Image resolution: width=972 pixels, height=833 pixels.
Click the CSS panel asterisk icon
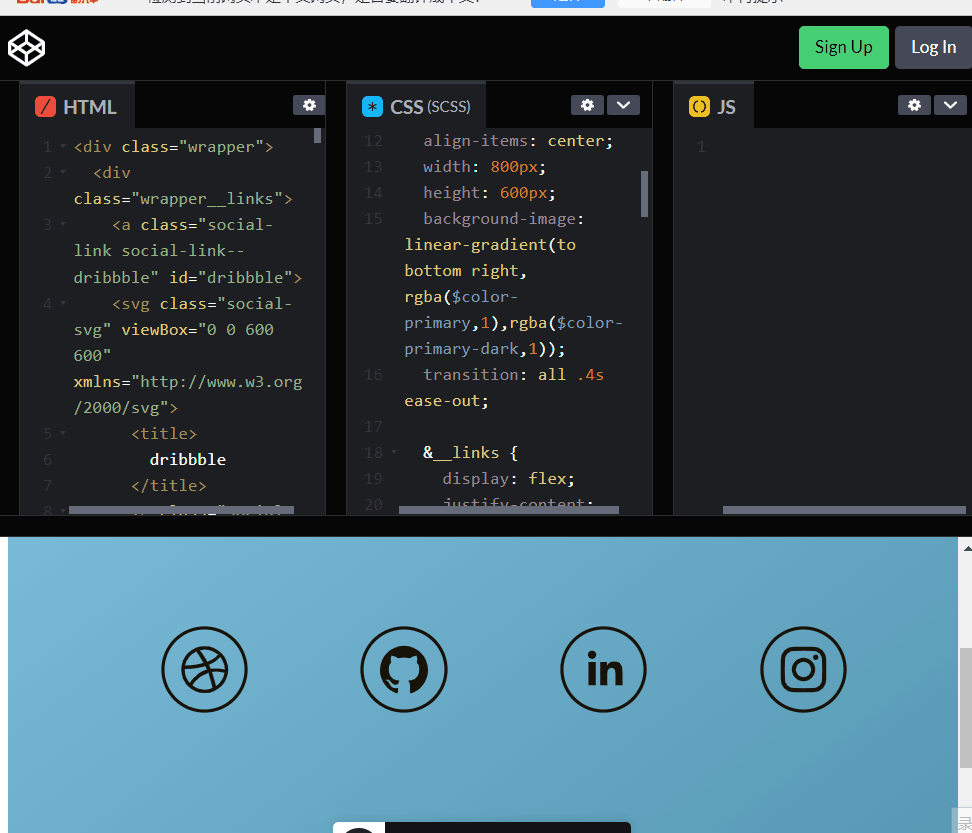coord(373,107)
